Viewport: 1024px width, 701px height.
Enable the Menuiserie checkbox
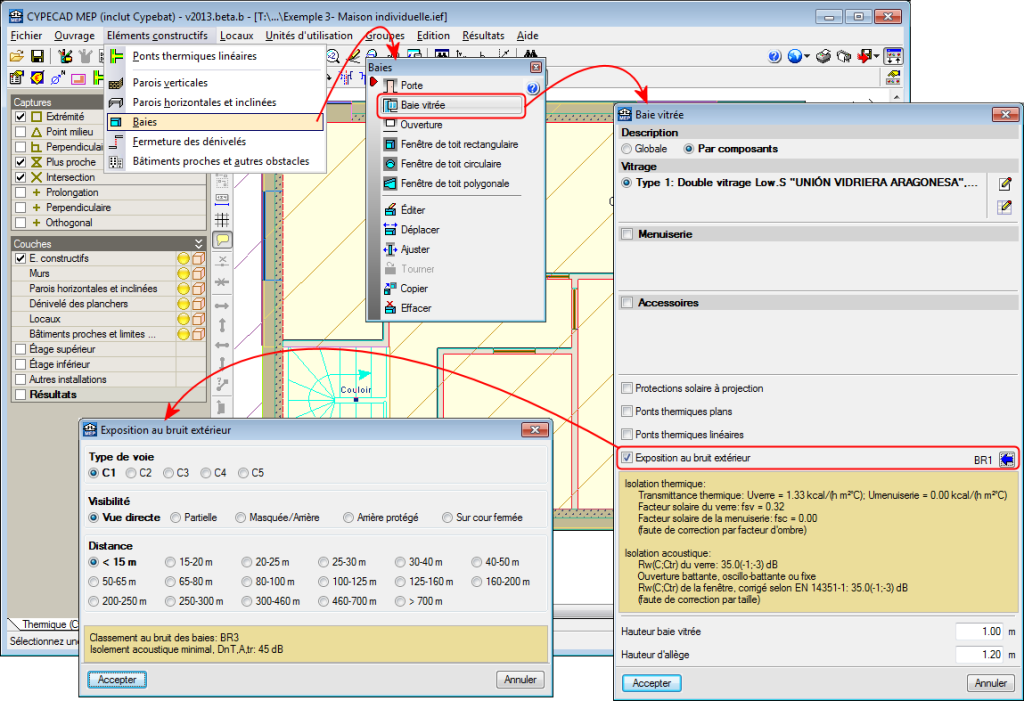point(628,234)
